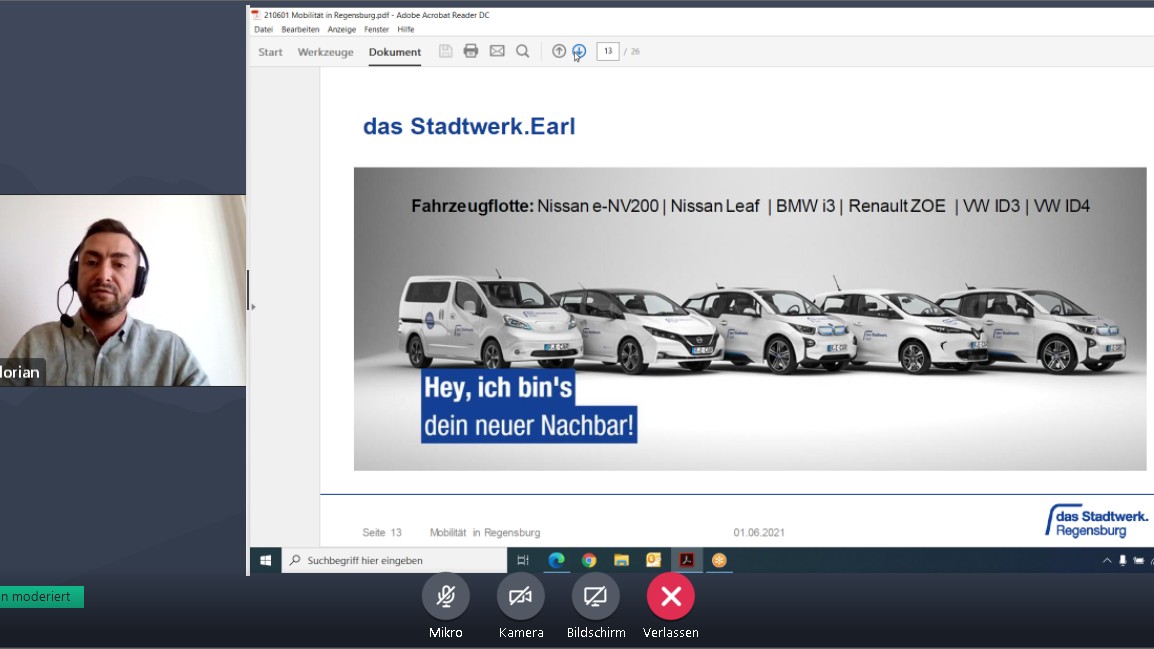Open Outlook from the taskbar
The image size is (1154, 649).
coord(654,560)
